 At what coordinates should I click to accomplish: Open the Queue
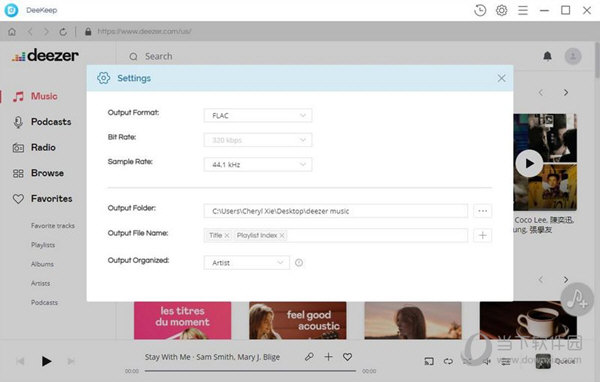tap(555, 361)
